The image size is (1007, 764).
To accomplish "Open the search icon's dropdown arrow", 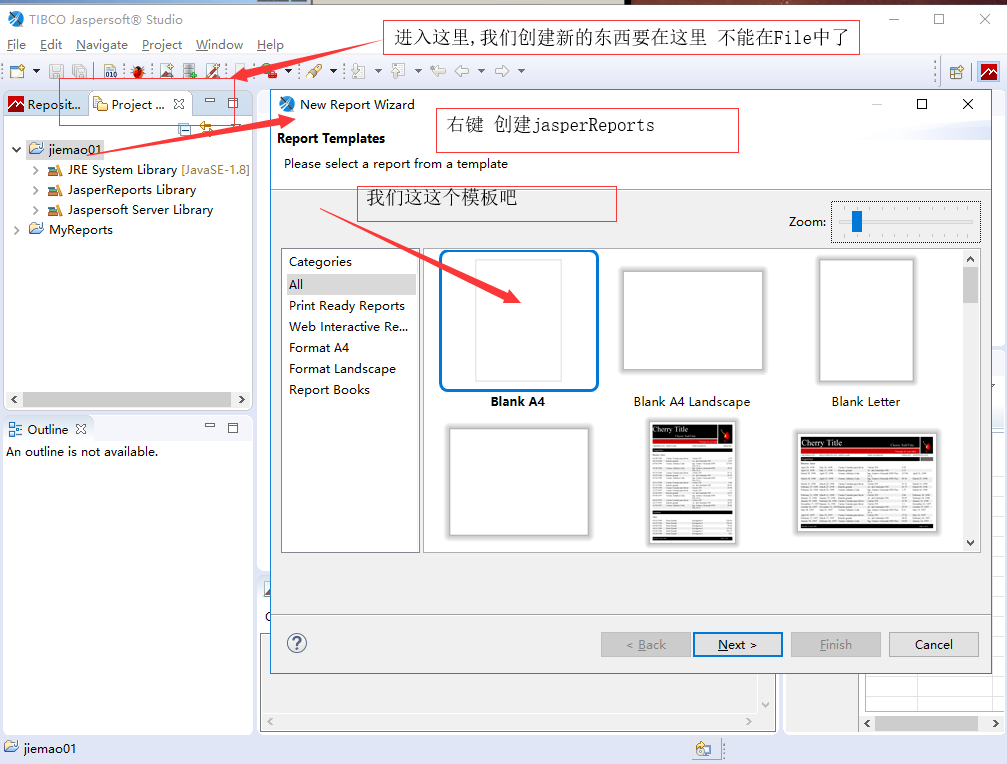I will click(333, 71).
